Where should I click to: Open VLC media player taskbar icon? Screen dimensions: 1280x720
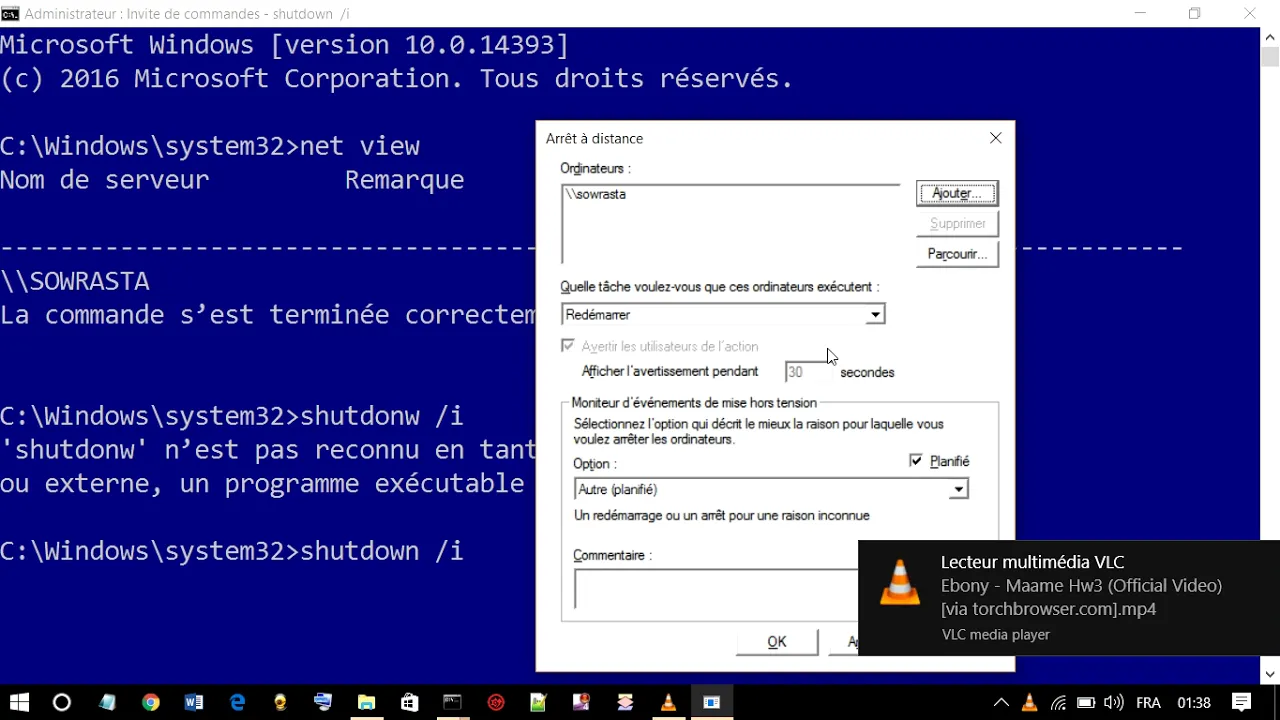click(x=668, y=703)
